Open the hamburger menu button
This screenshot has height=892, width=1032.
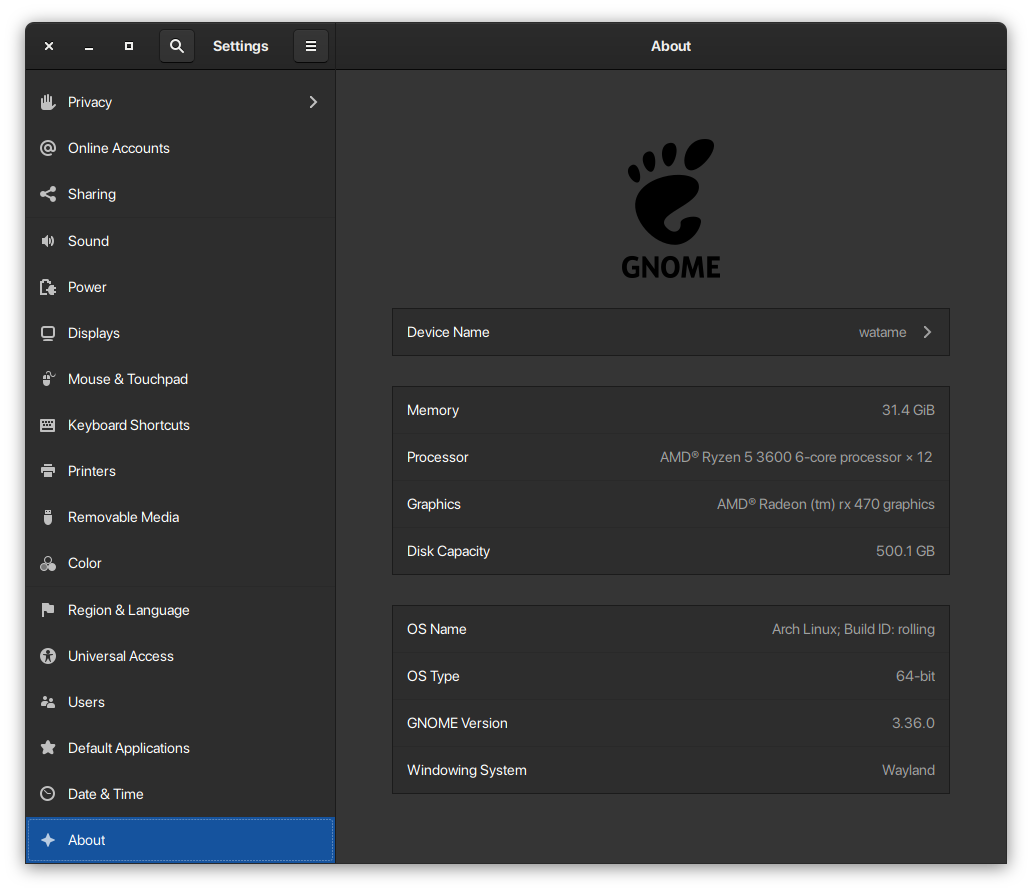click(311, 46)
